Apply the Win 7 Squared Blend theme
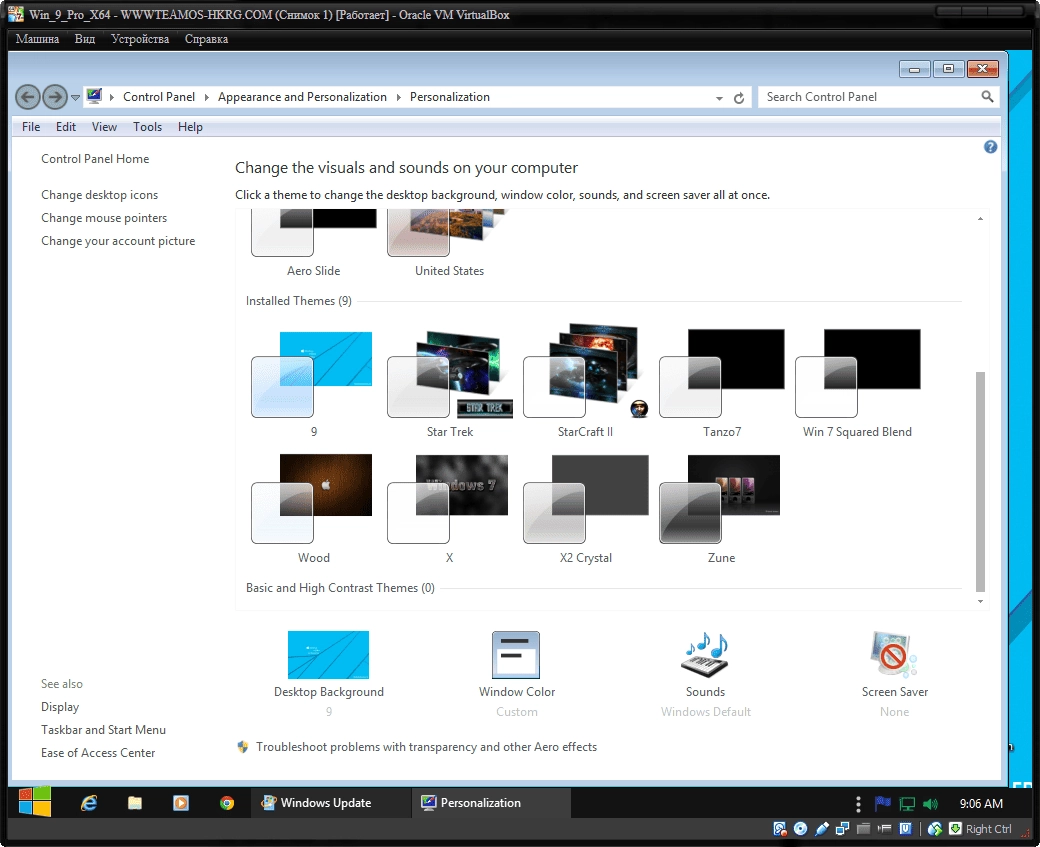Screen dimensions: 1040x847 click(858, 383)
